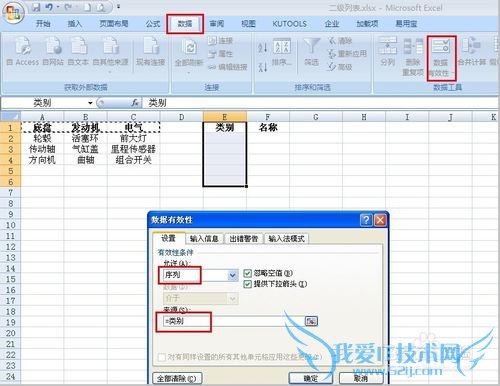The width and height of the screenshot is (500, 386).
Task: Open quick access toolbar customize arrow
Action: (x=118, y=7)
